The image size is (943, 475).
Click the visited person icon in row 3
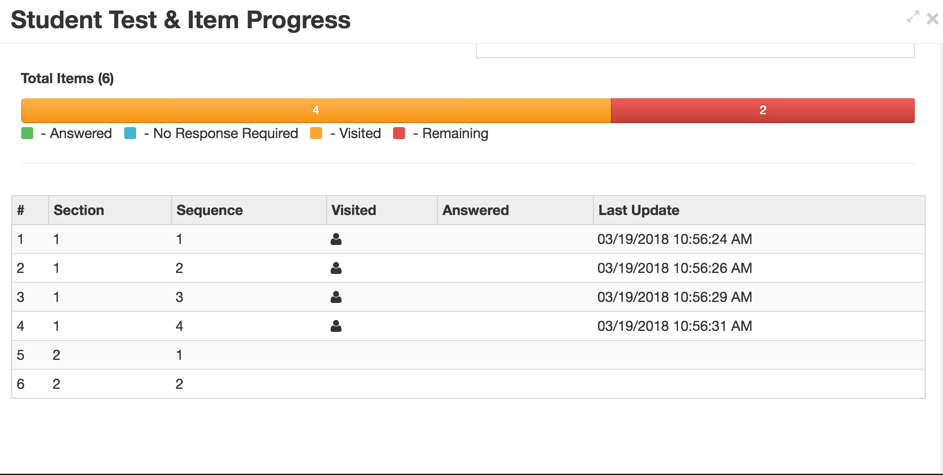336,298
